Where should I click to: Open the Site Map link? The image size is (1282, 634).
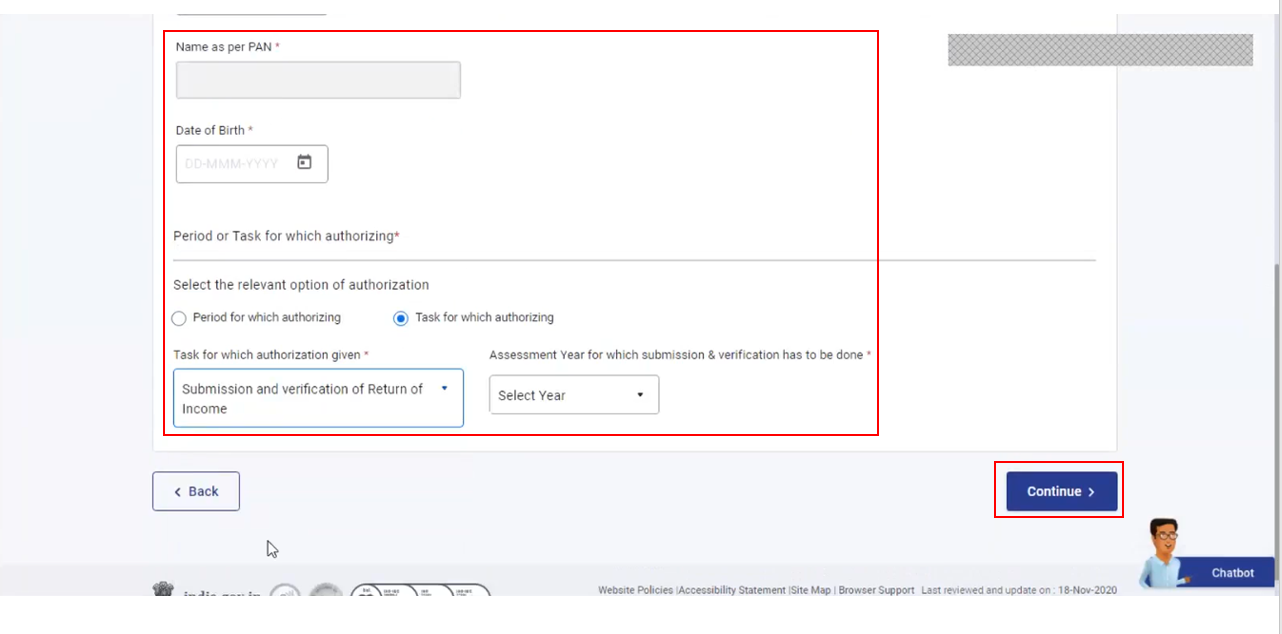[x=811, y=590]
